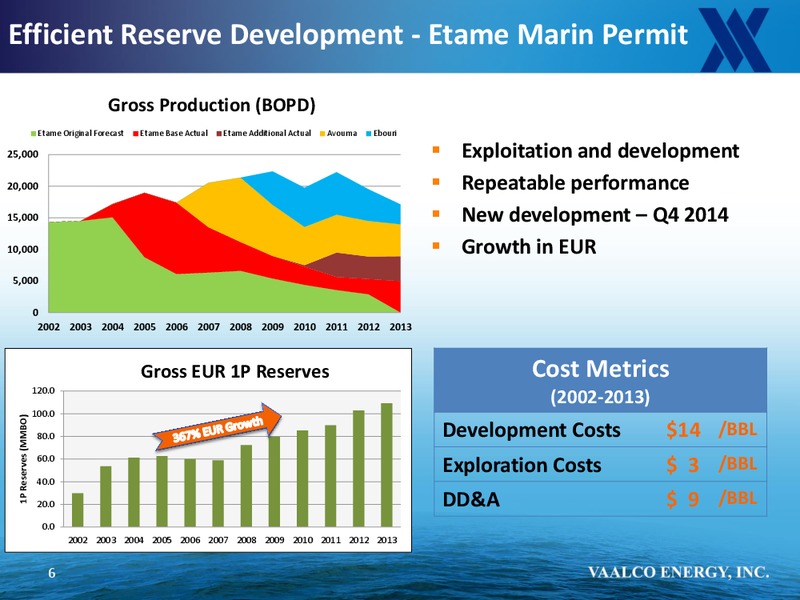Select the 'Repeatable performance' bullet
The height and width of the screenshot is (600, 800).
pyautogui.click(x=575, y=183)
